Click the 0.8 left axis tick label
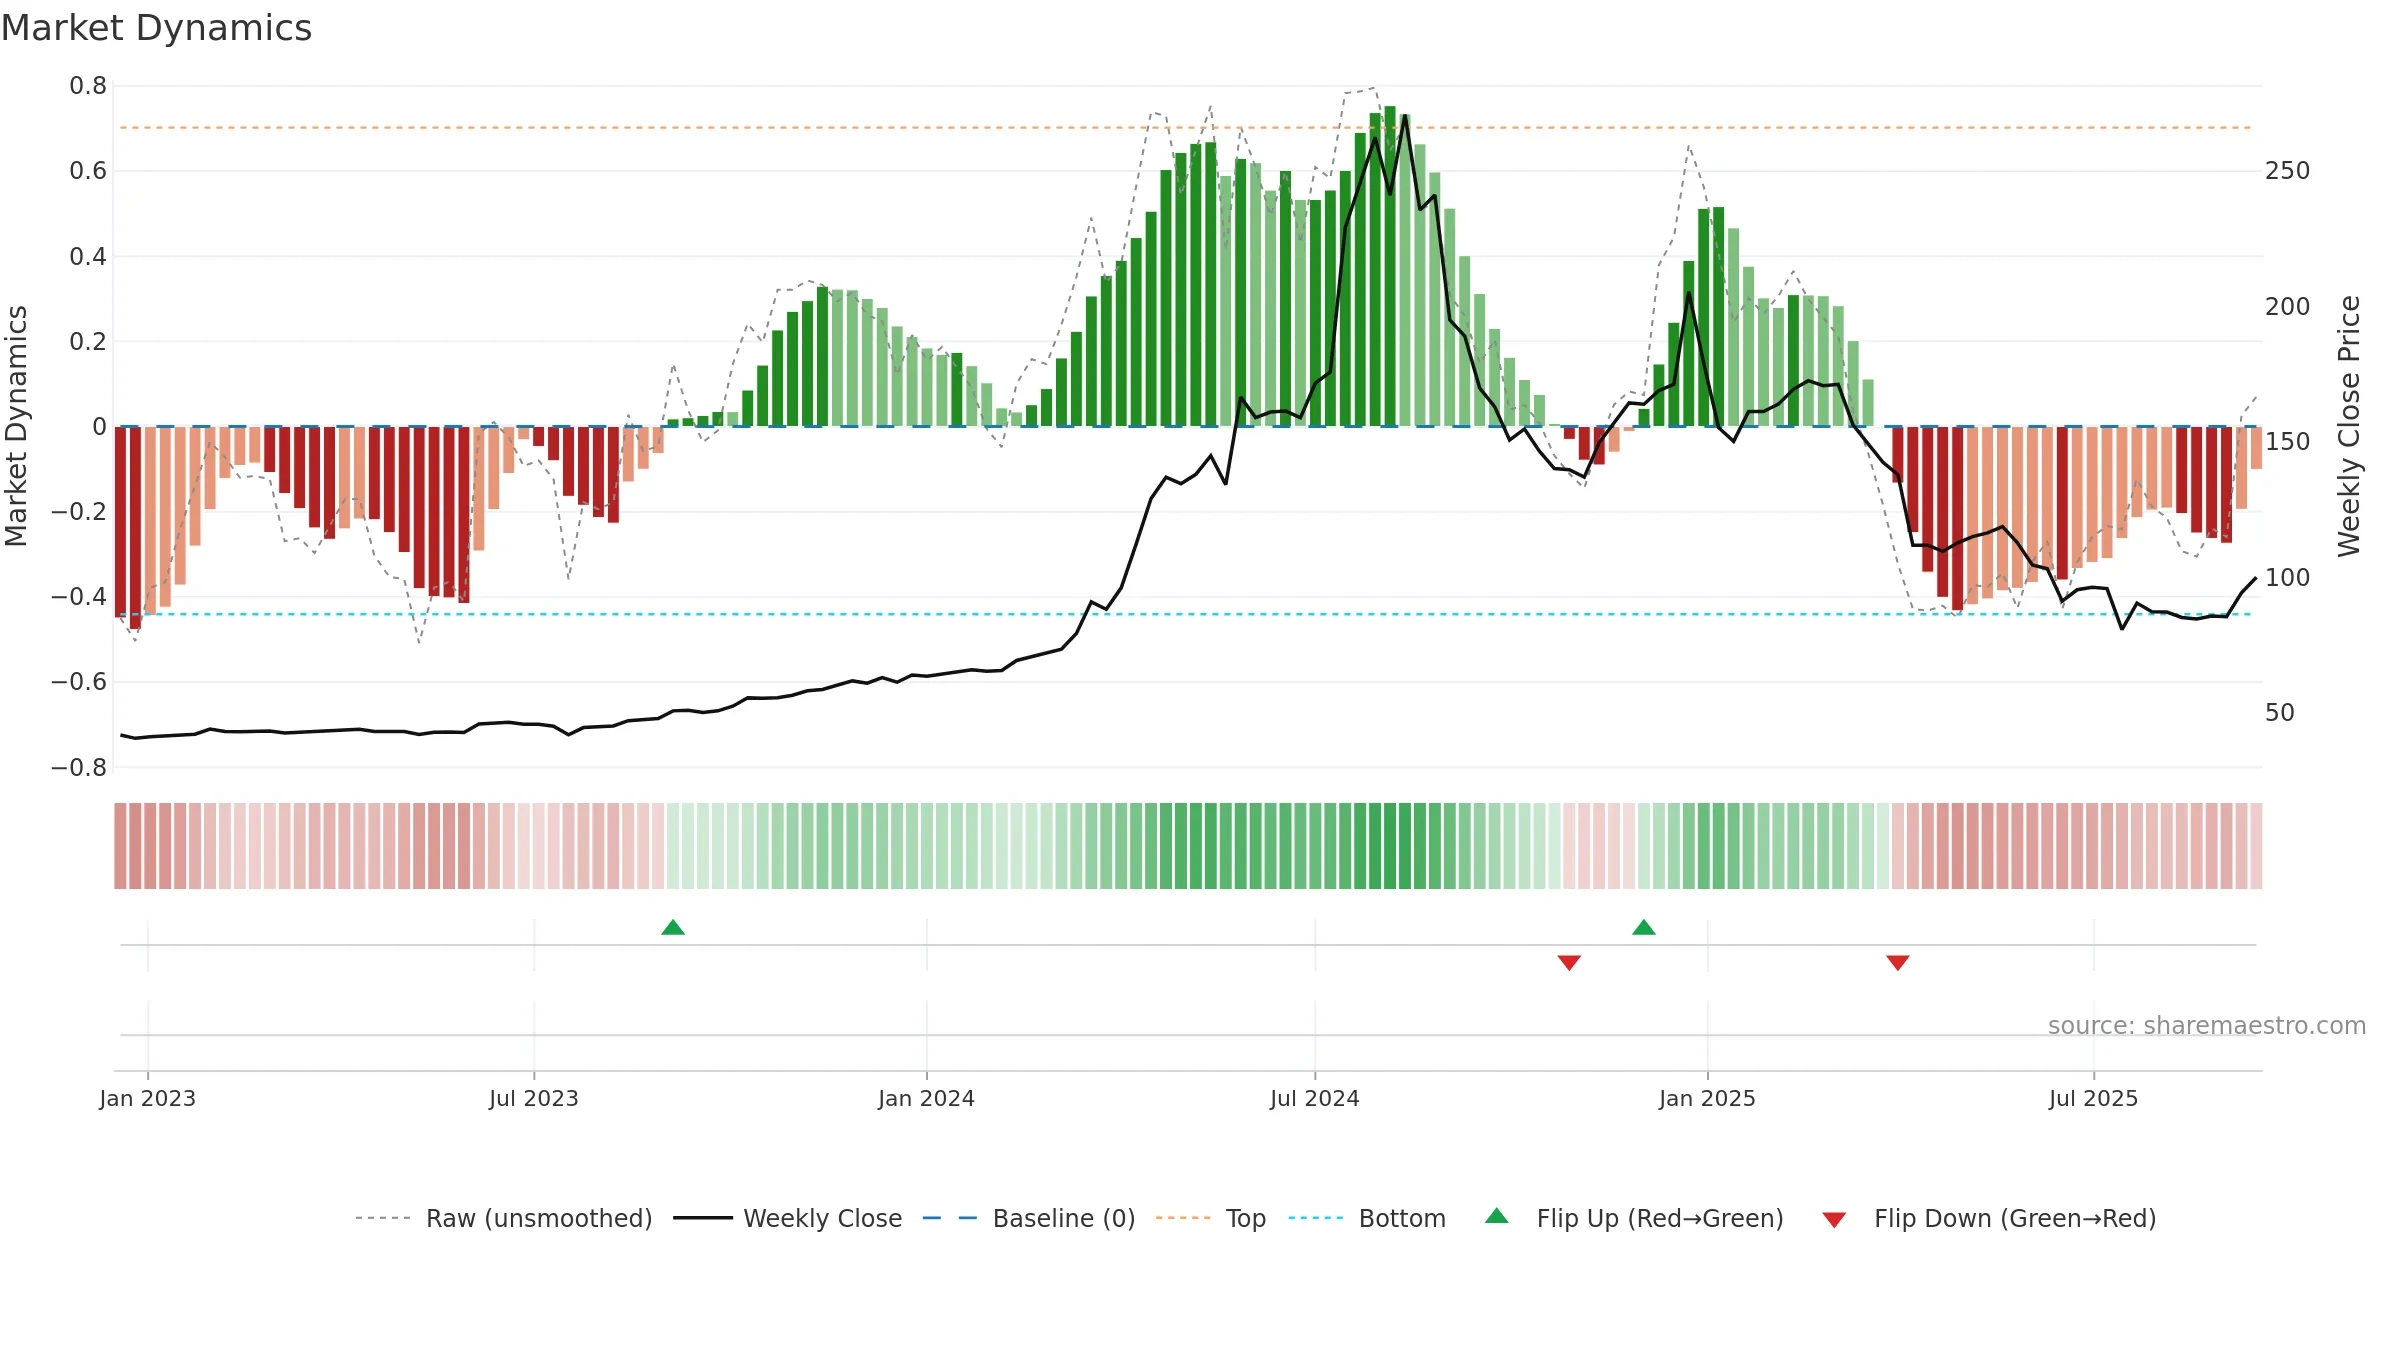This screenshot has width=2400, height=1350. click(x=88, y=86)
